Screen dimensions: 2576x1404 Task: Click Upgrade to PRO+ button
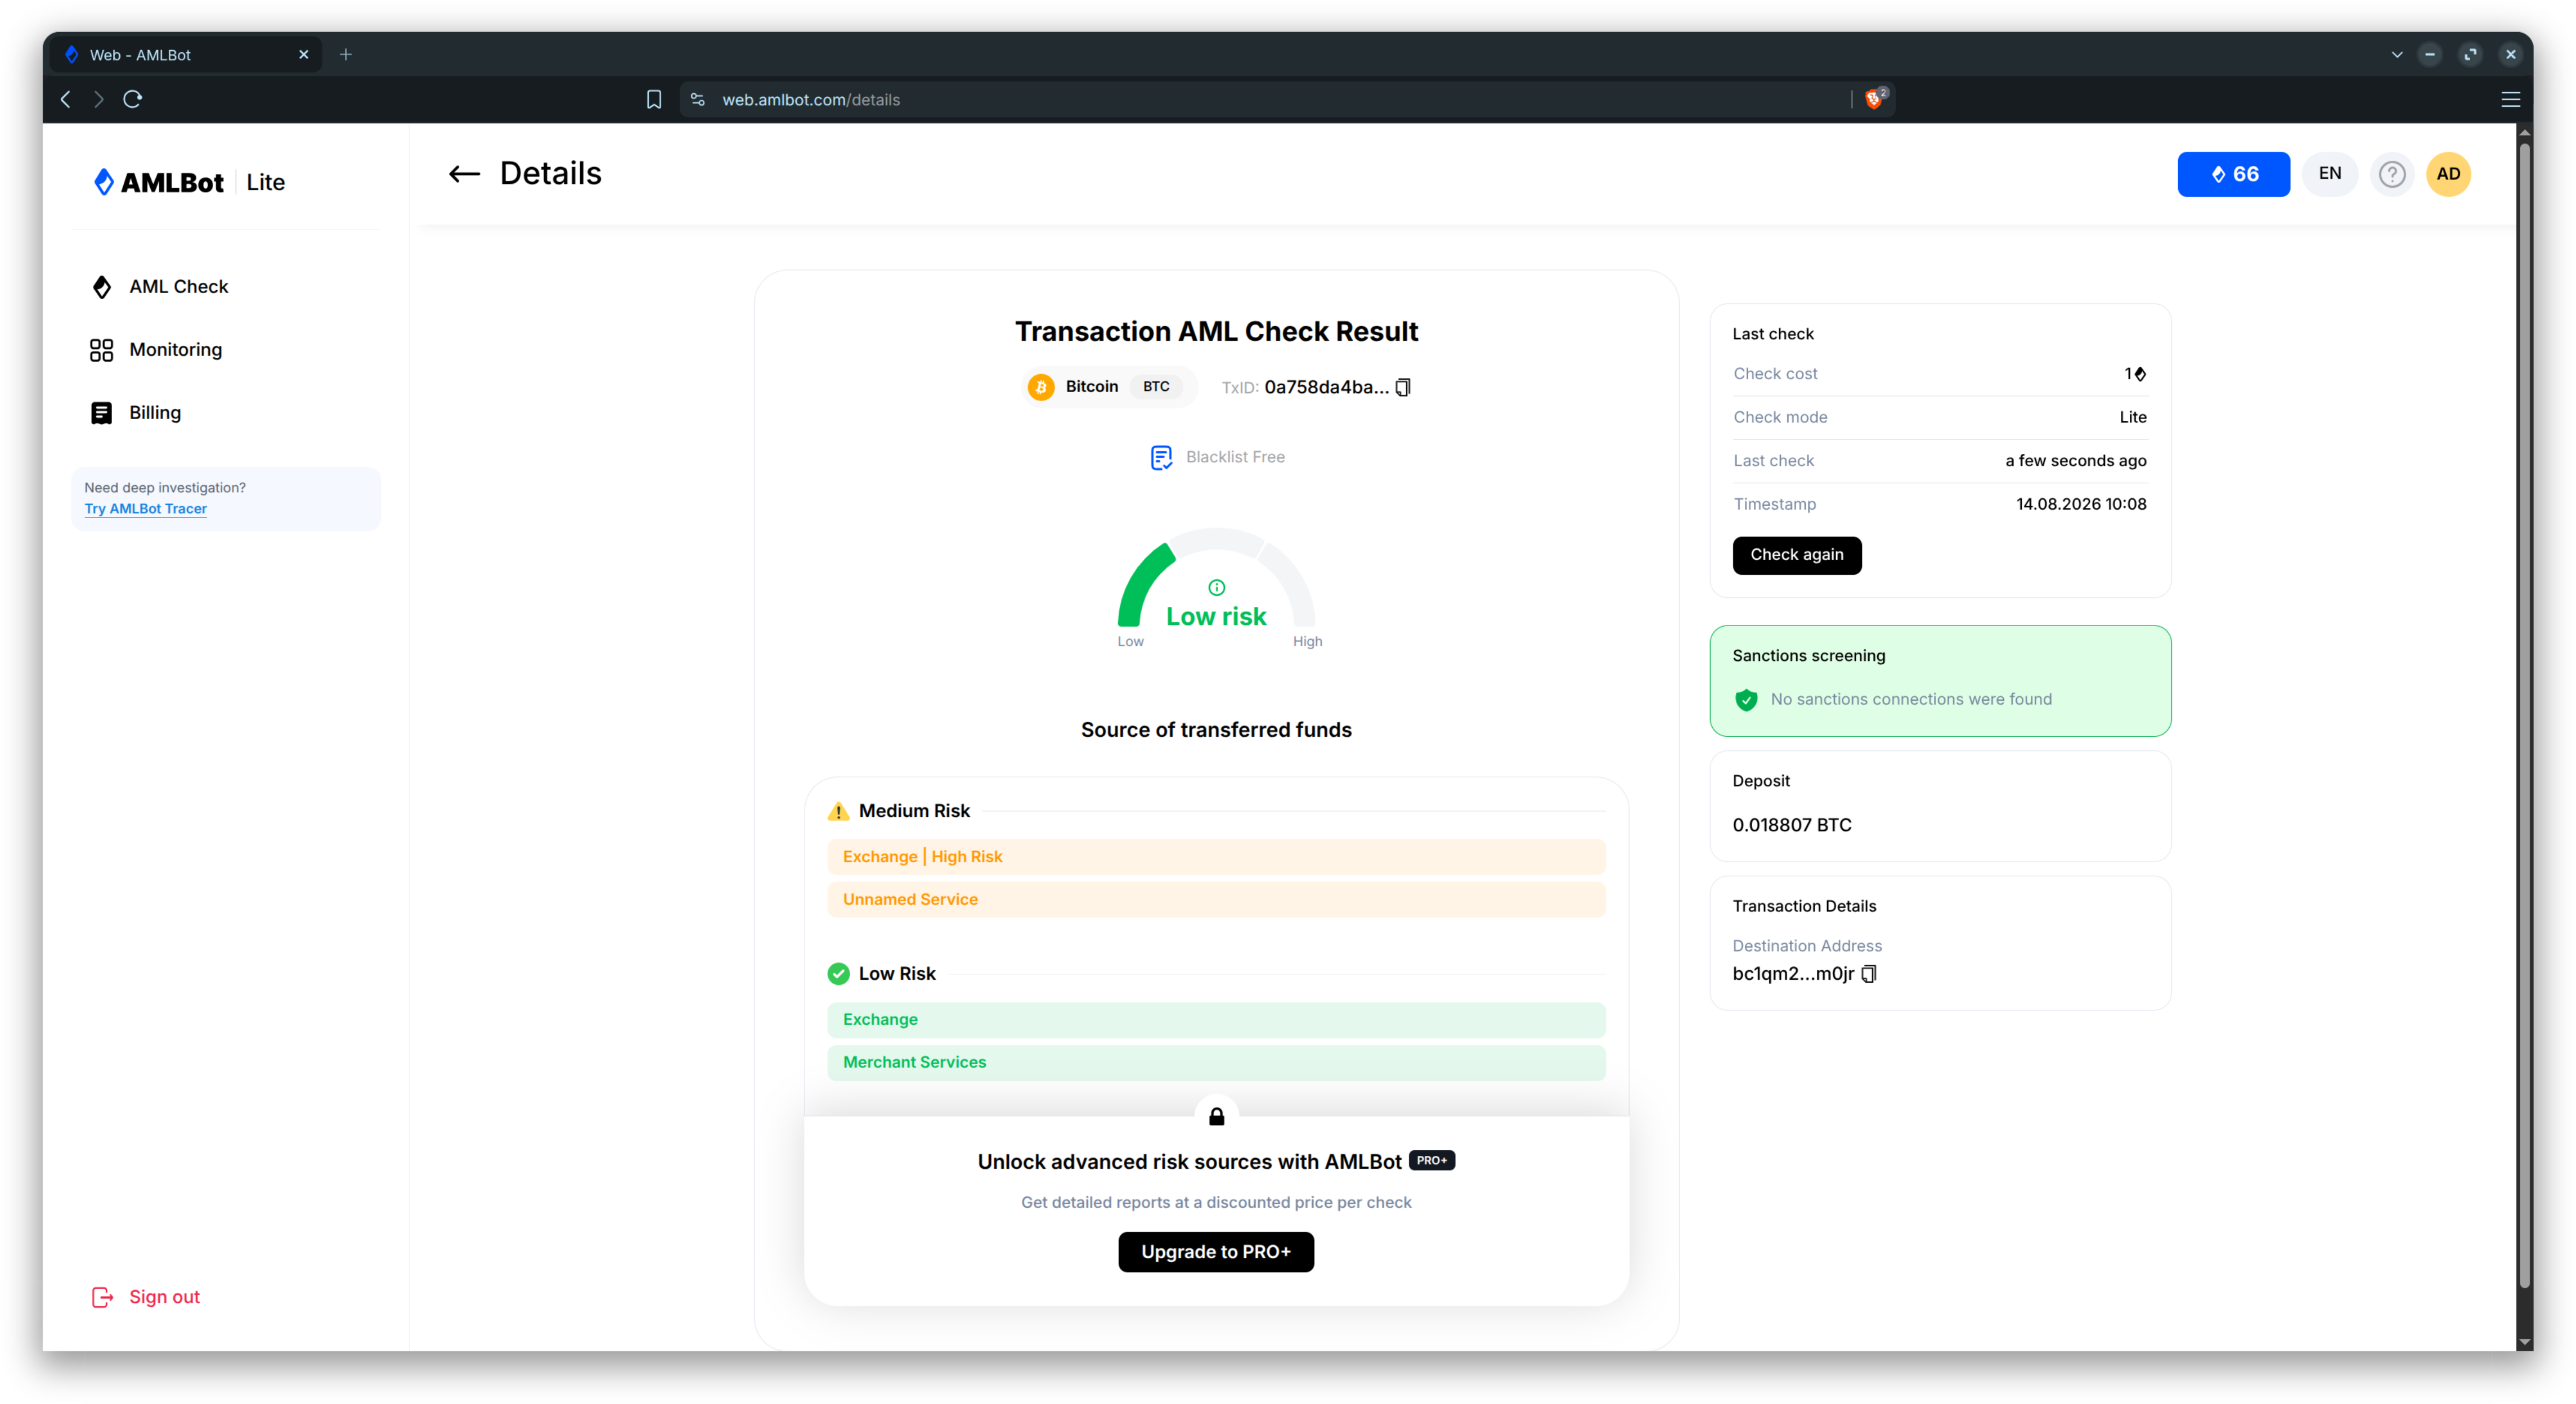click(x=1216, y=1252)
